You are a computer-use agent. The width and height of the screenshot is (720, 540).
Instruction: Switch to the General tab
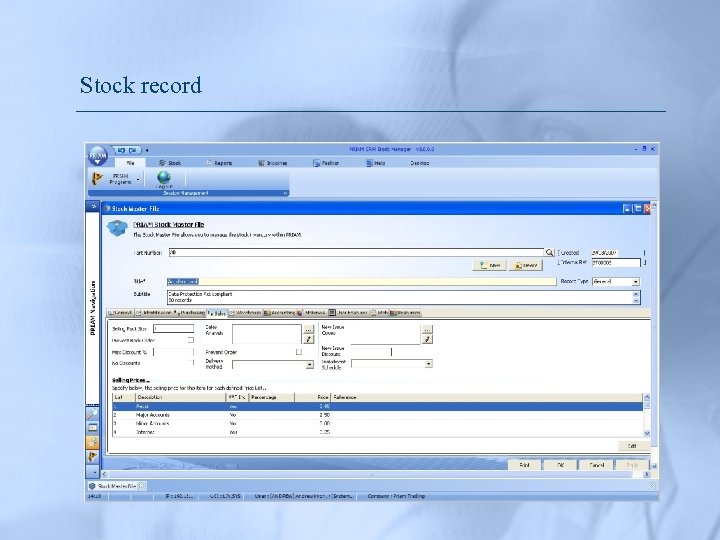[120, 313]
